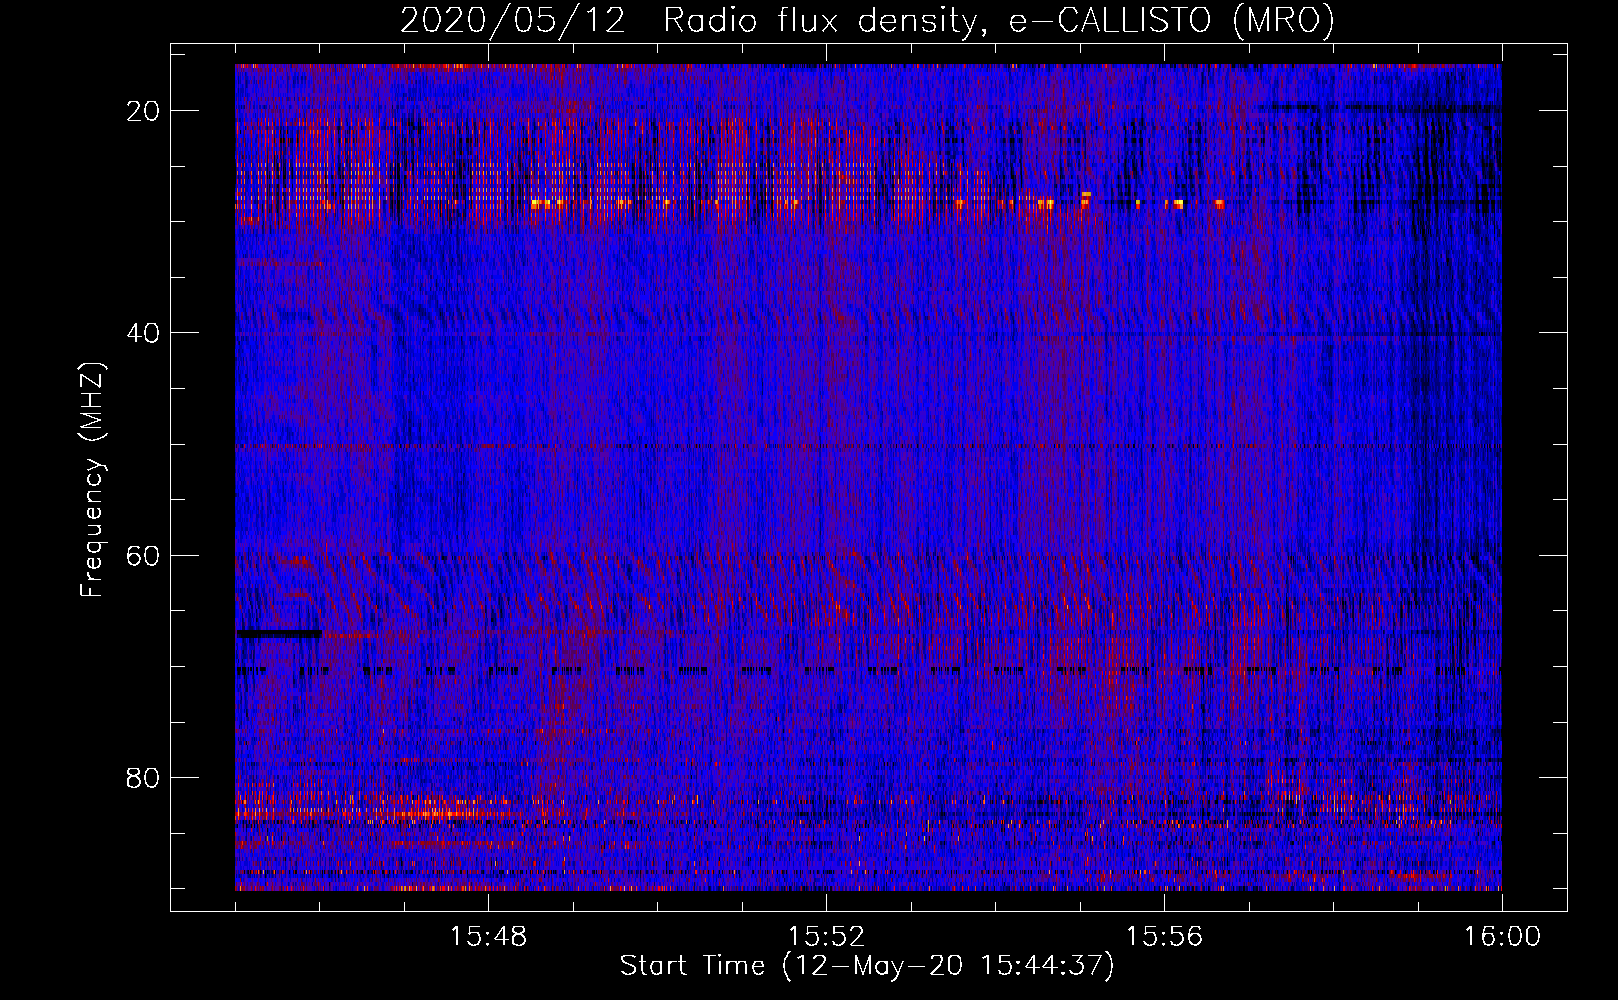The image size is (1618, 1000).
Task: Click the 'Start Time (12-May-20 15:44:37)' label
Action: 867,966
